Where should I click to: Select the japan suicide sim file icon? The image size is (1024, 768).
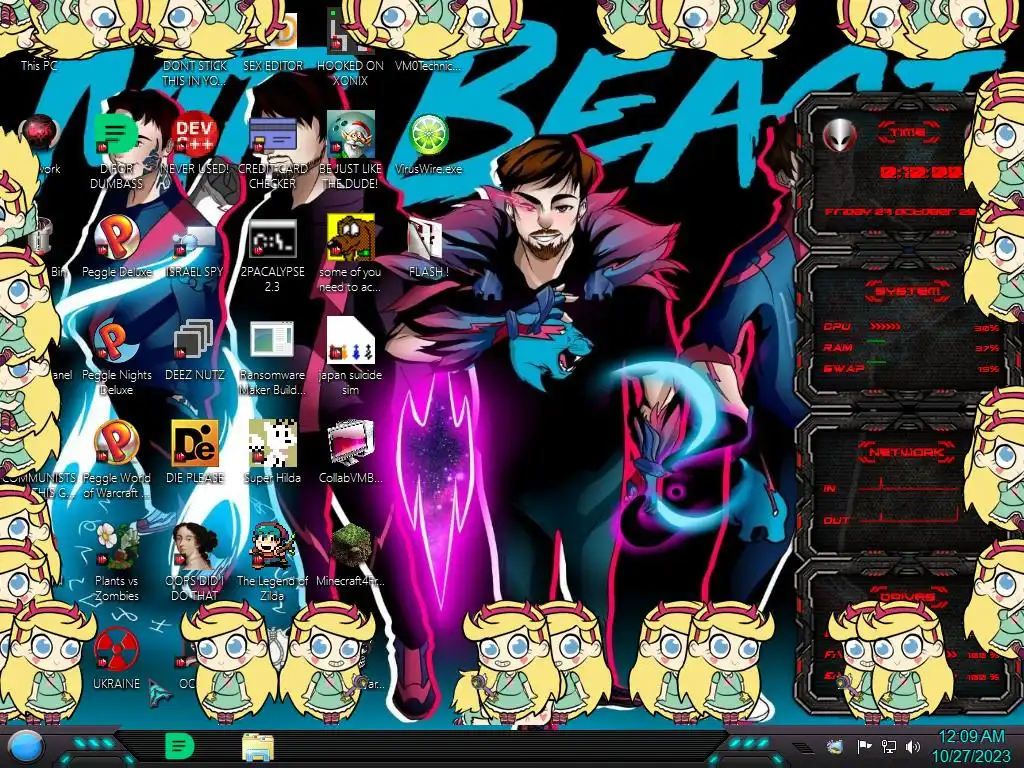(x=350, y=341)
